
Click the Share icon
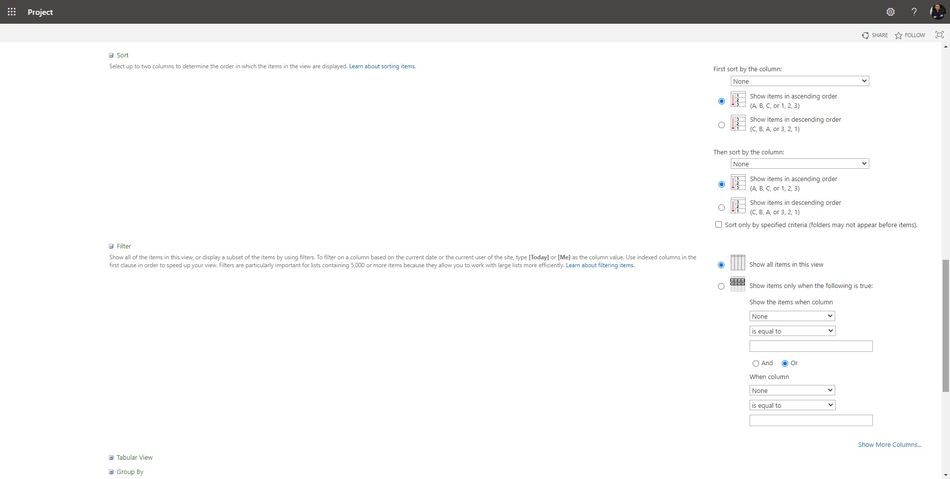tap(865, 35)
